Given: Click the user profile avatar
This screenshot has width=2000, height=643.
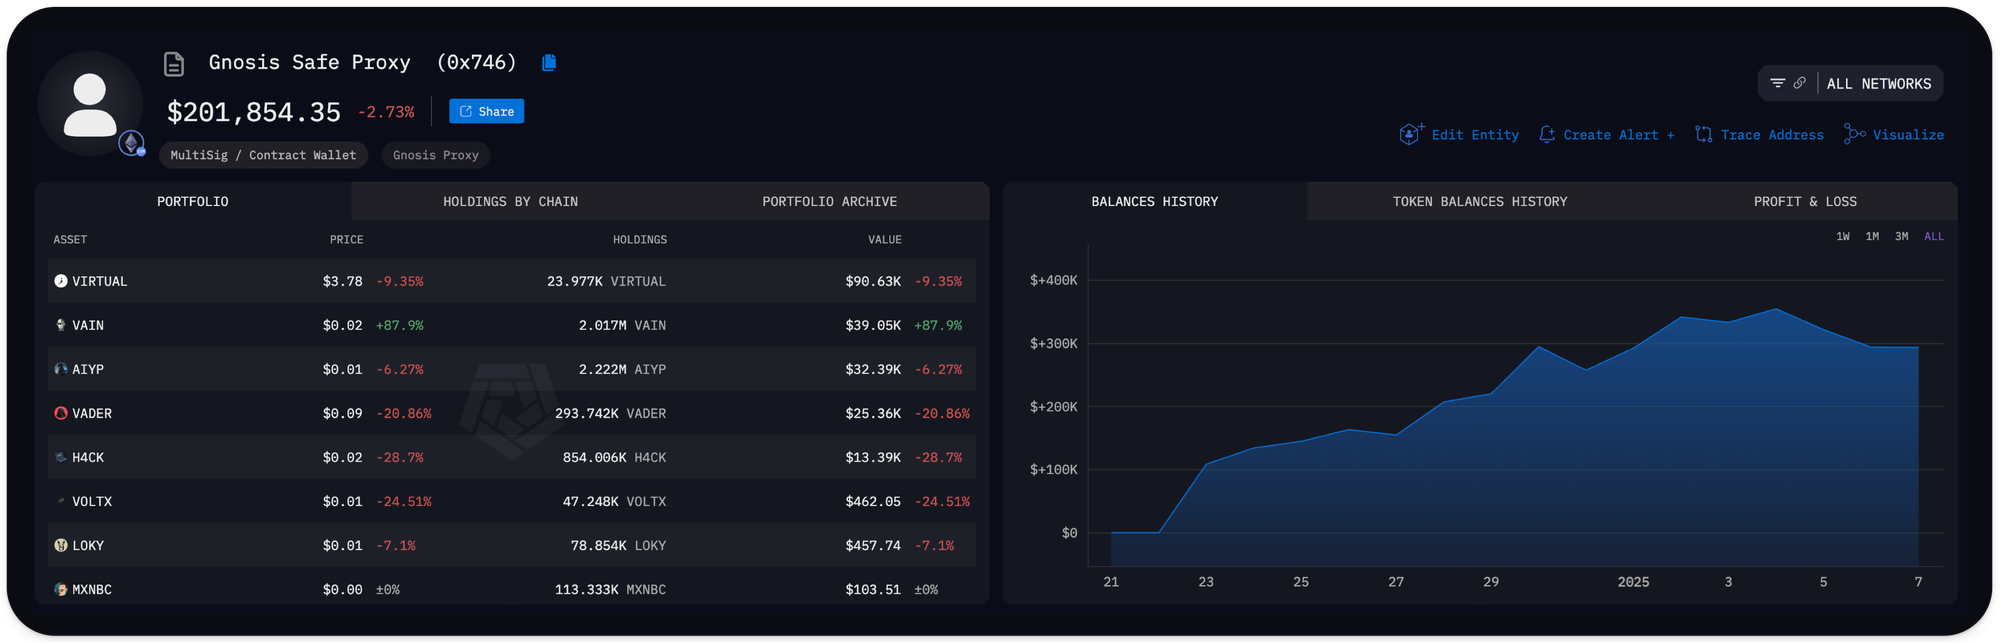Looking at the screenshot, I should tap(90, 103).
